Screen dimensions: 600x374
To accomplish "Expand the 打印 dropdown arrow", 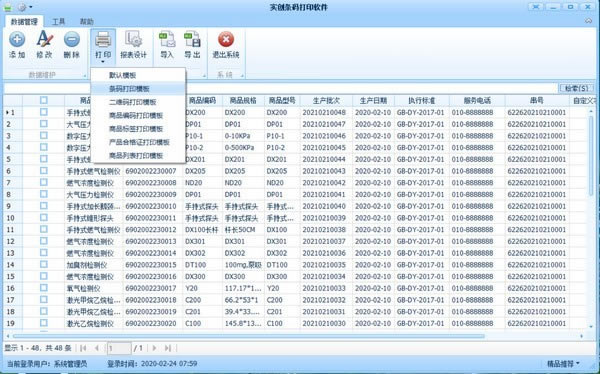I will [x=103, y=62].
